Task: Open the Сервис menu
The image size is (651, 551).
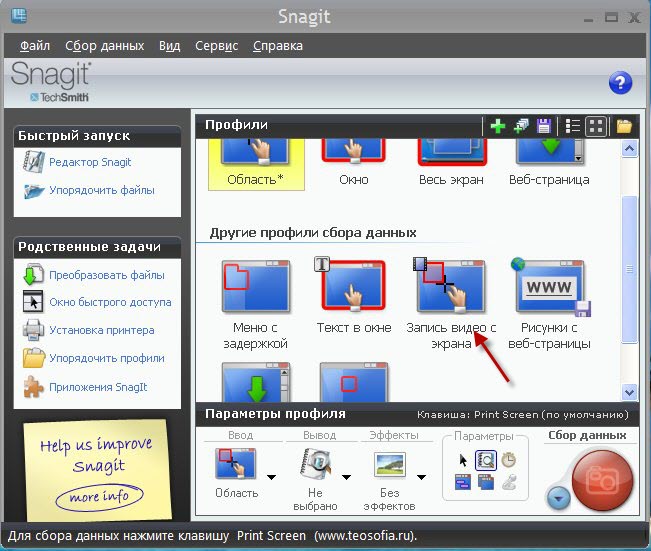Action: [217, 46]
